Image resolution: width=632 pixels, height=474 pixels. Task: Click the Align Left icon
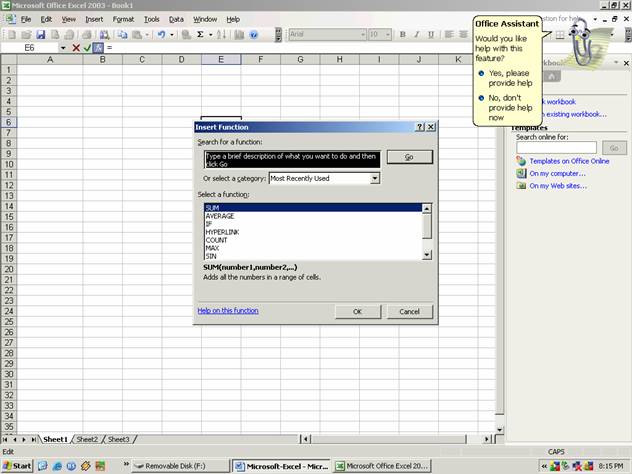tap(449, 35)
